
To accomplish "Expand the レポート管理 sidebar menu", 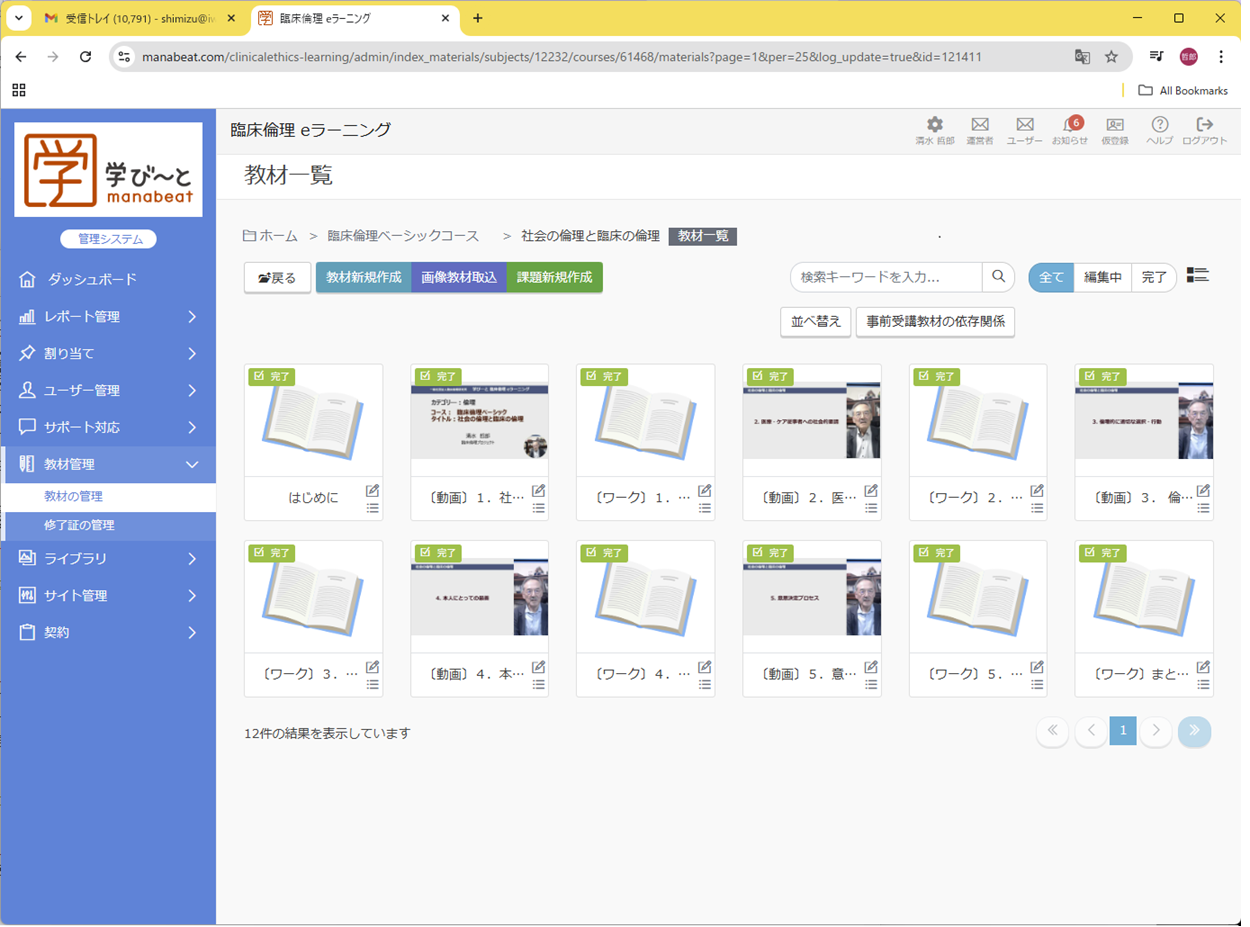I will [108, 317].
